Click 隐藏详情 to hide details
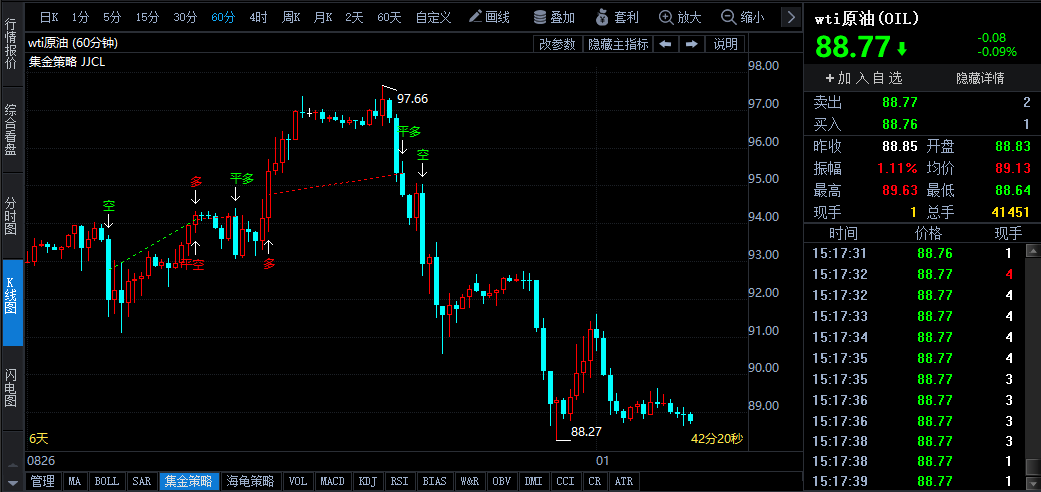The height and width of the screenshot is (492, 1041). 980,78
